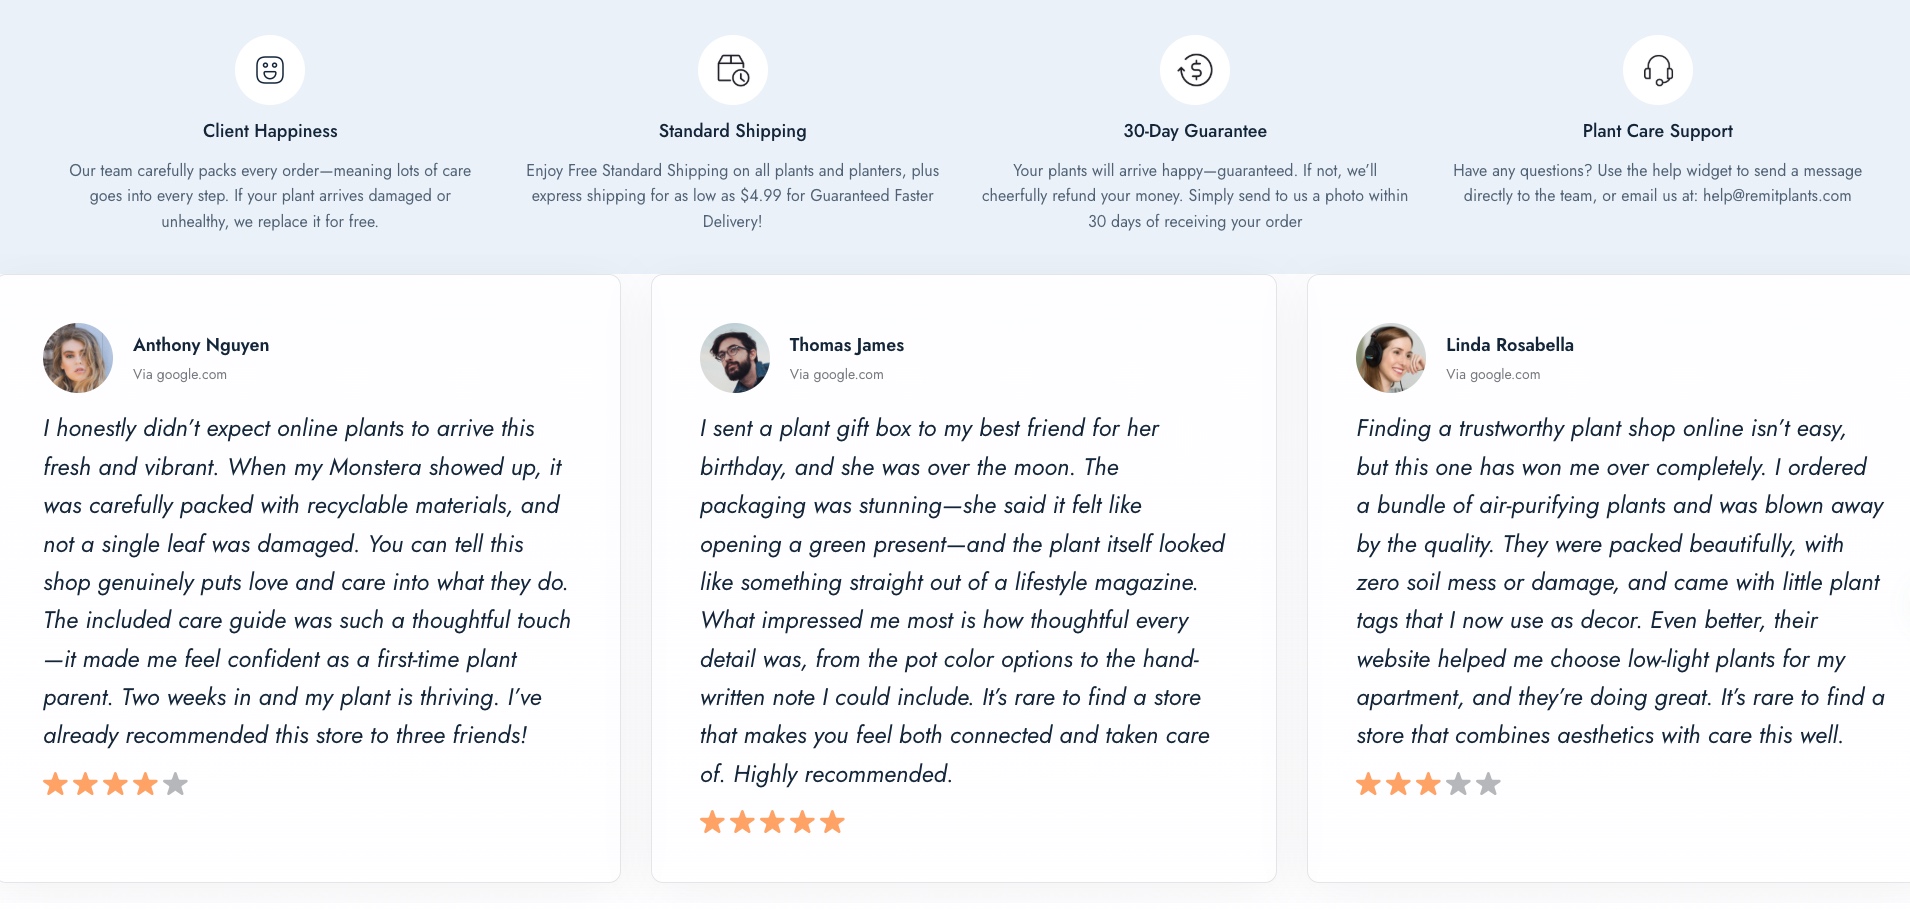Open Anthony Nguyen's profile photo
1910x910 pixels.
[78, 358]
